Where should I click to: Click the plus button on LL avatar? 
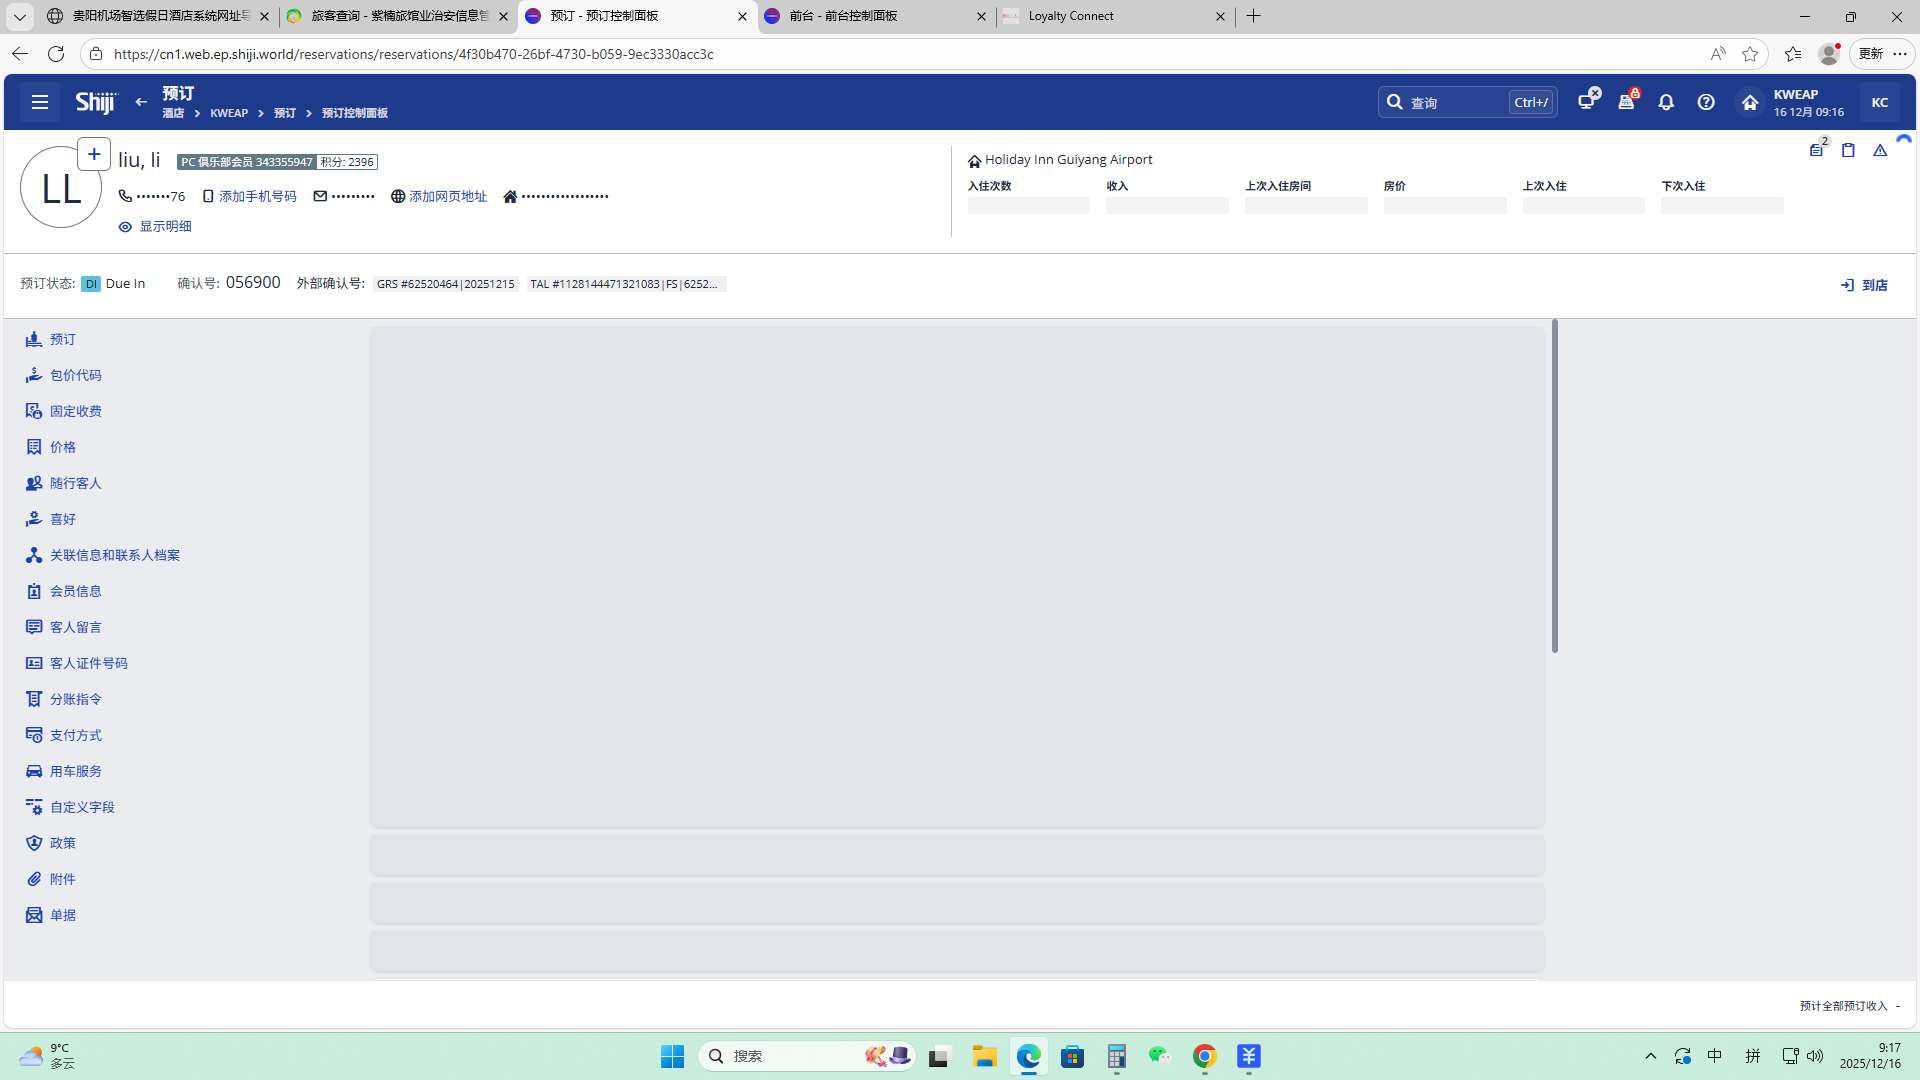(94, 154)
